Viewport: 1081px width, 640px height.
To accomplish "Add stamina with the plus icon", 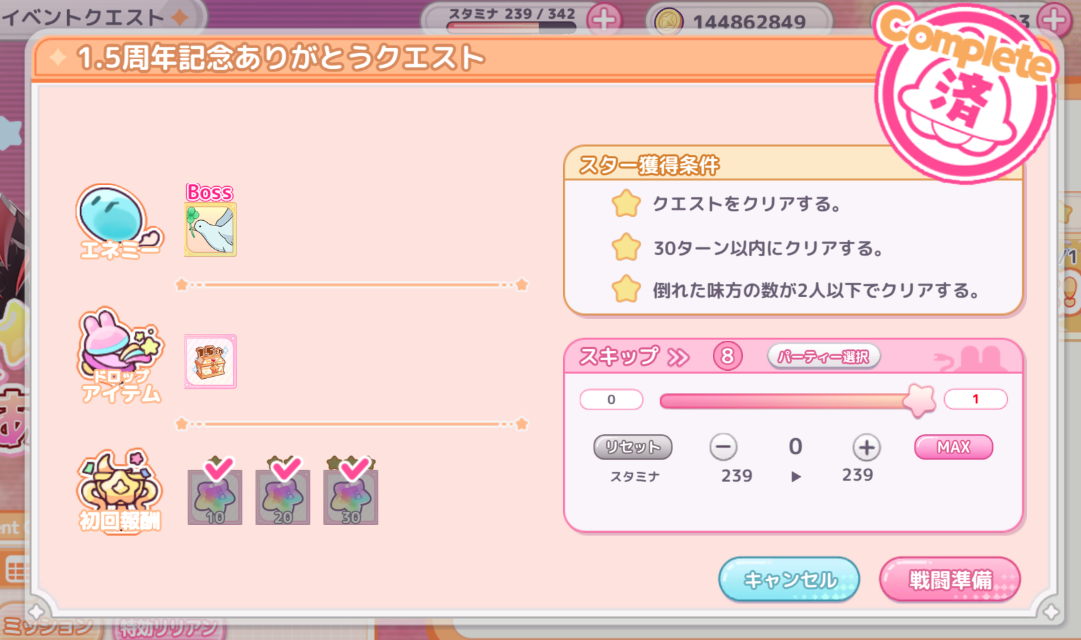I will click(604, 21).
